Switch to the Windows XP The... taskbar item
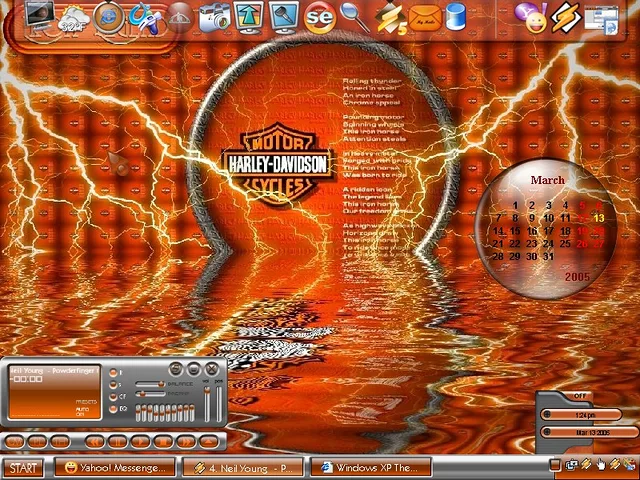Viewport: 640px width, 480px height. coord(370,467)
